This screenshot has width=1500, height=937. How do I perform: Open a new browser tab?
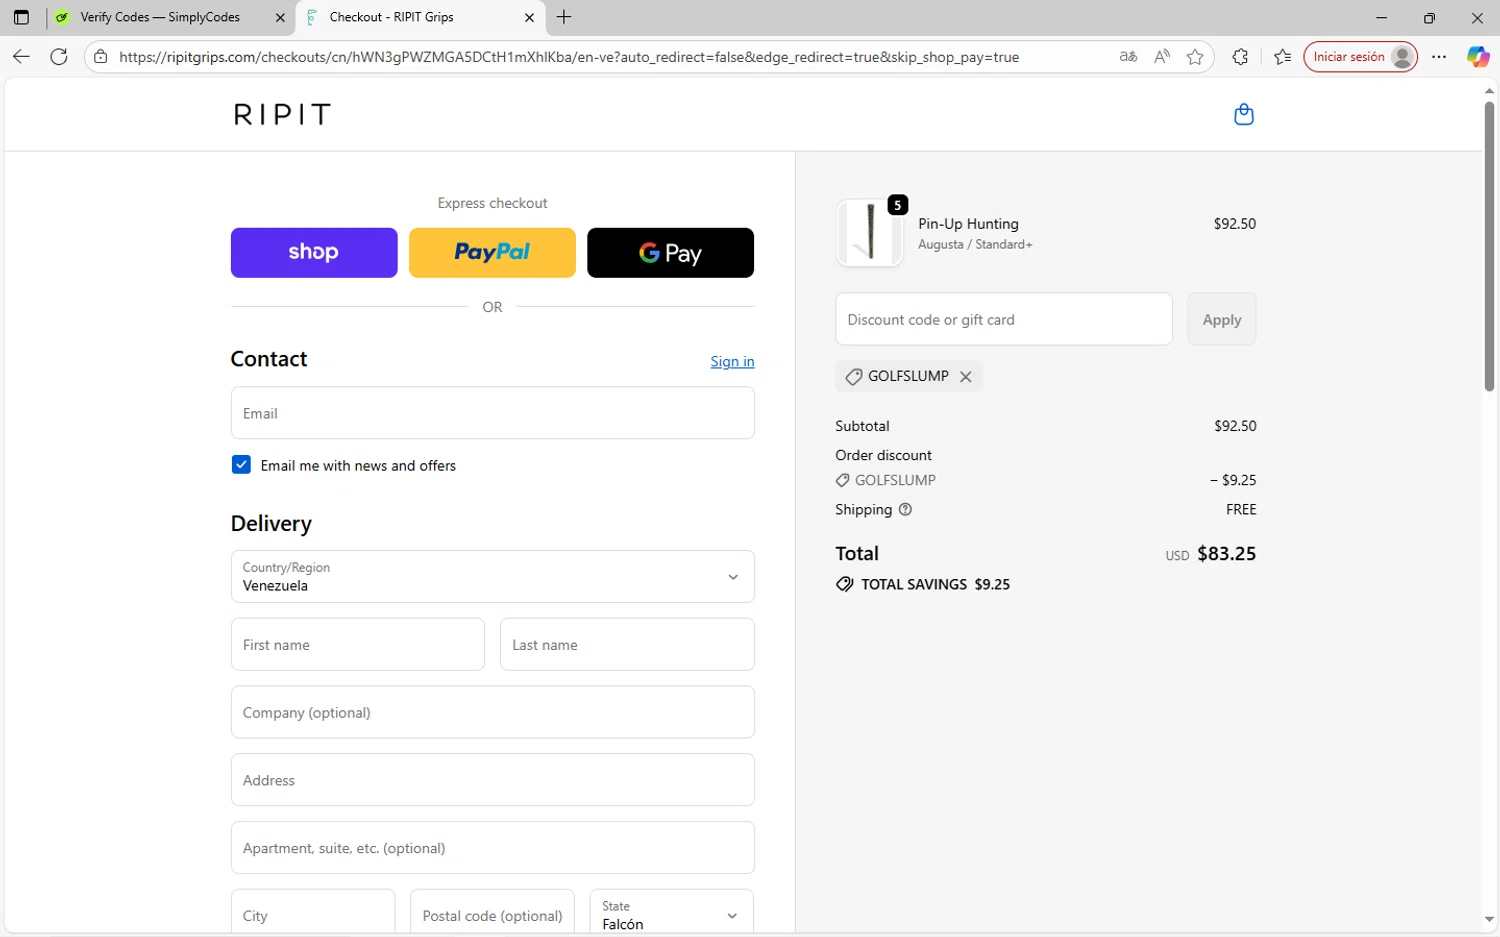coord(564,17)
